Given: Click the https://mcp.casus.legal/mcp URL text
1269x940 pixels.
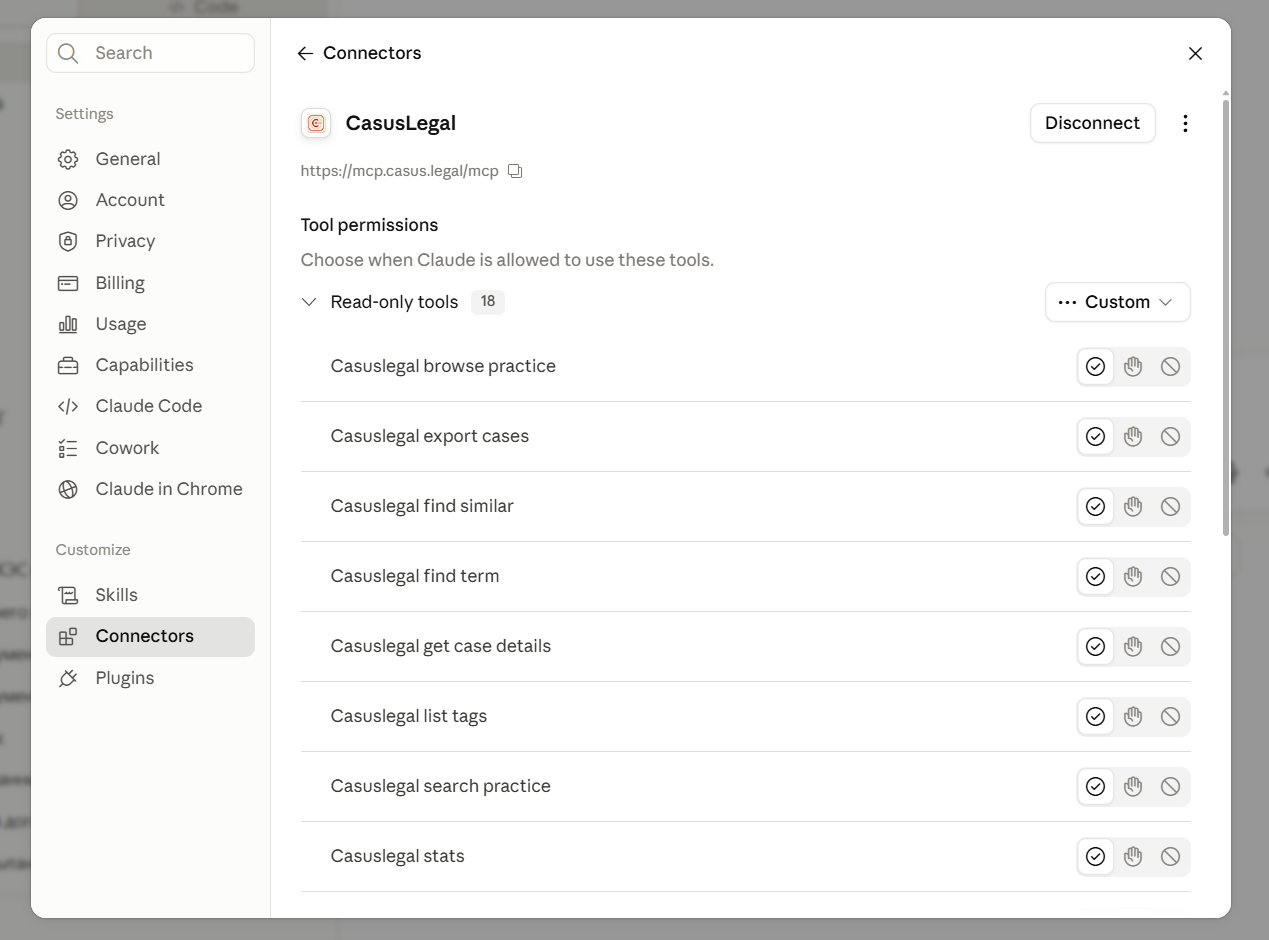Looking at the screenshot, I should coord(399,171).
